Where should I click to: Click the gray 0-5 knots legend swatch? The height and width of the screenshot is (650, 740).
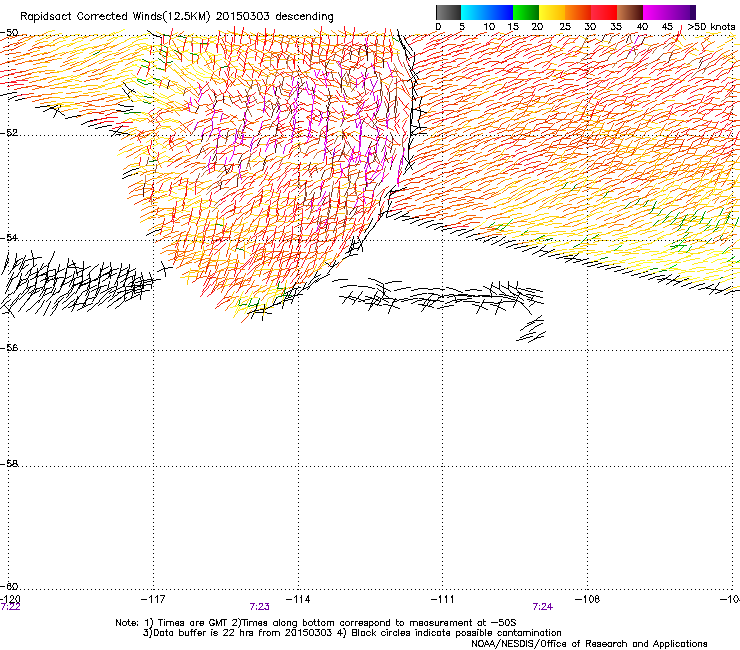coord(448,12)
